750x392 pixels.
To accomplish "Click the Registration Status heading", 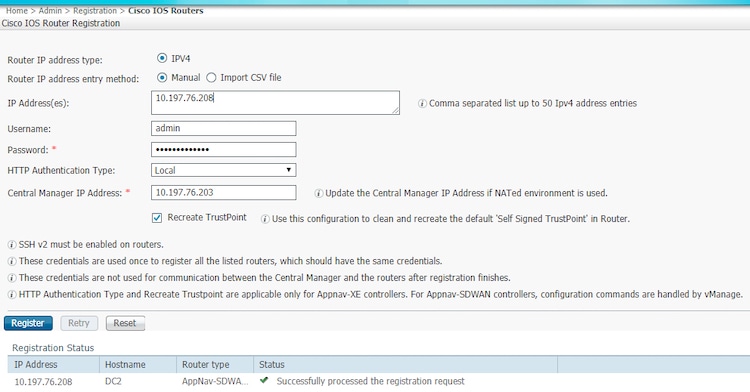I will (53, 348).
